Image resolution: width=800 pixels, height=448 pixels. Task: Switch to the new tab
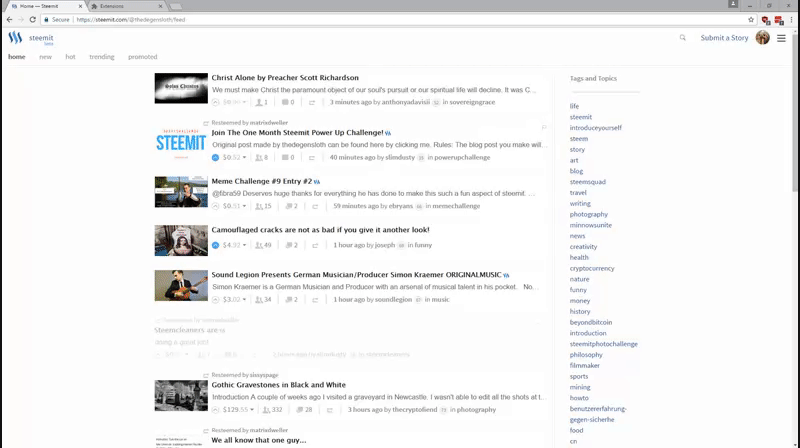point(45,57)
